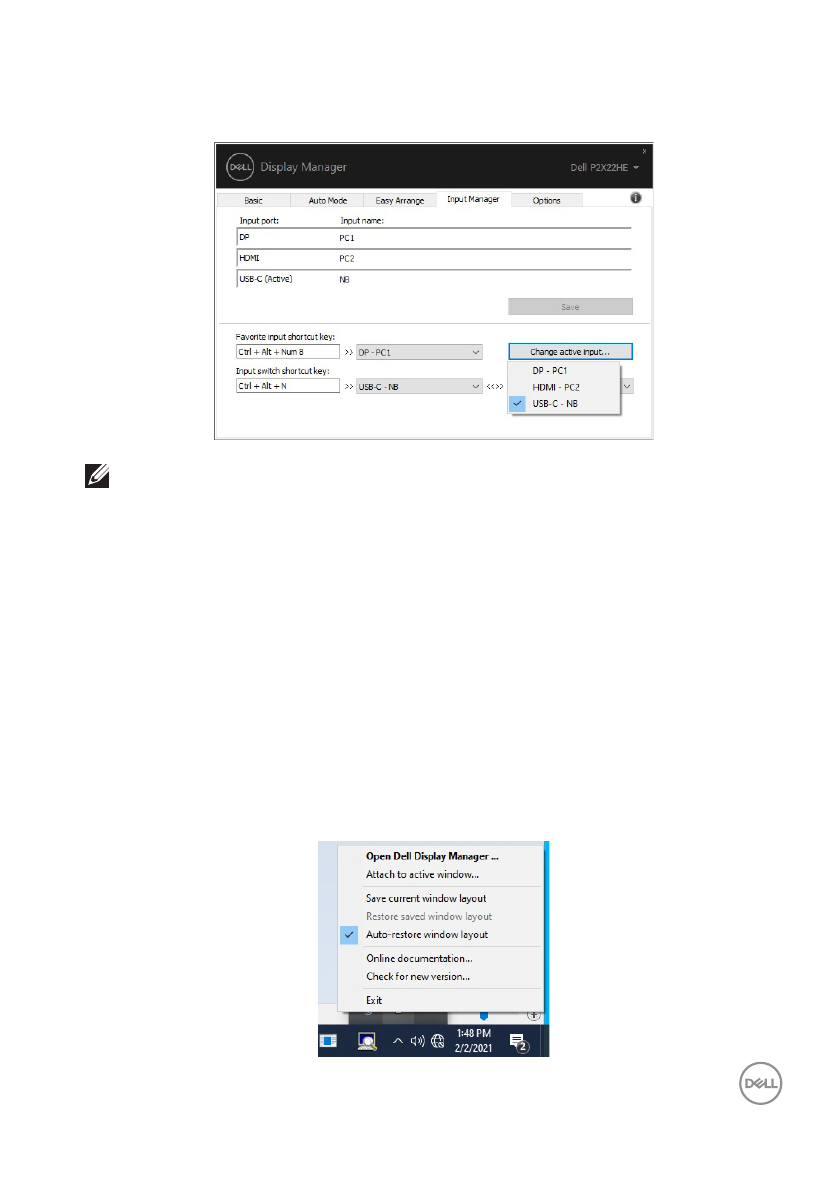Open the Easy Arrange tab

point(400,200)
